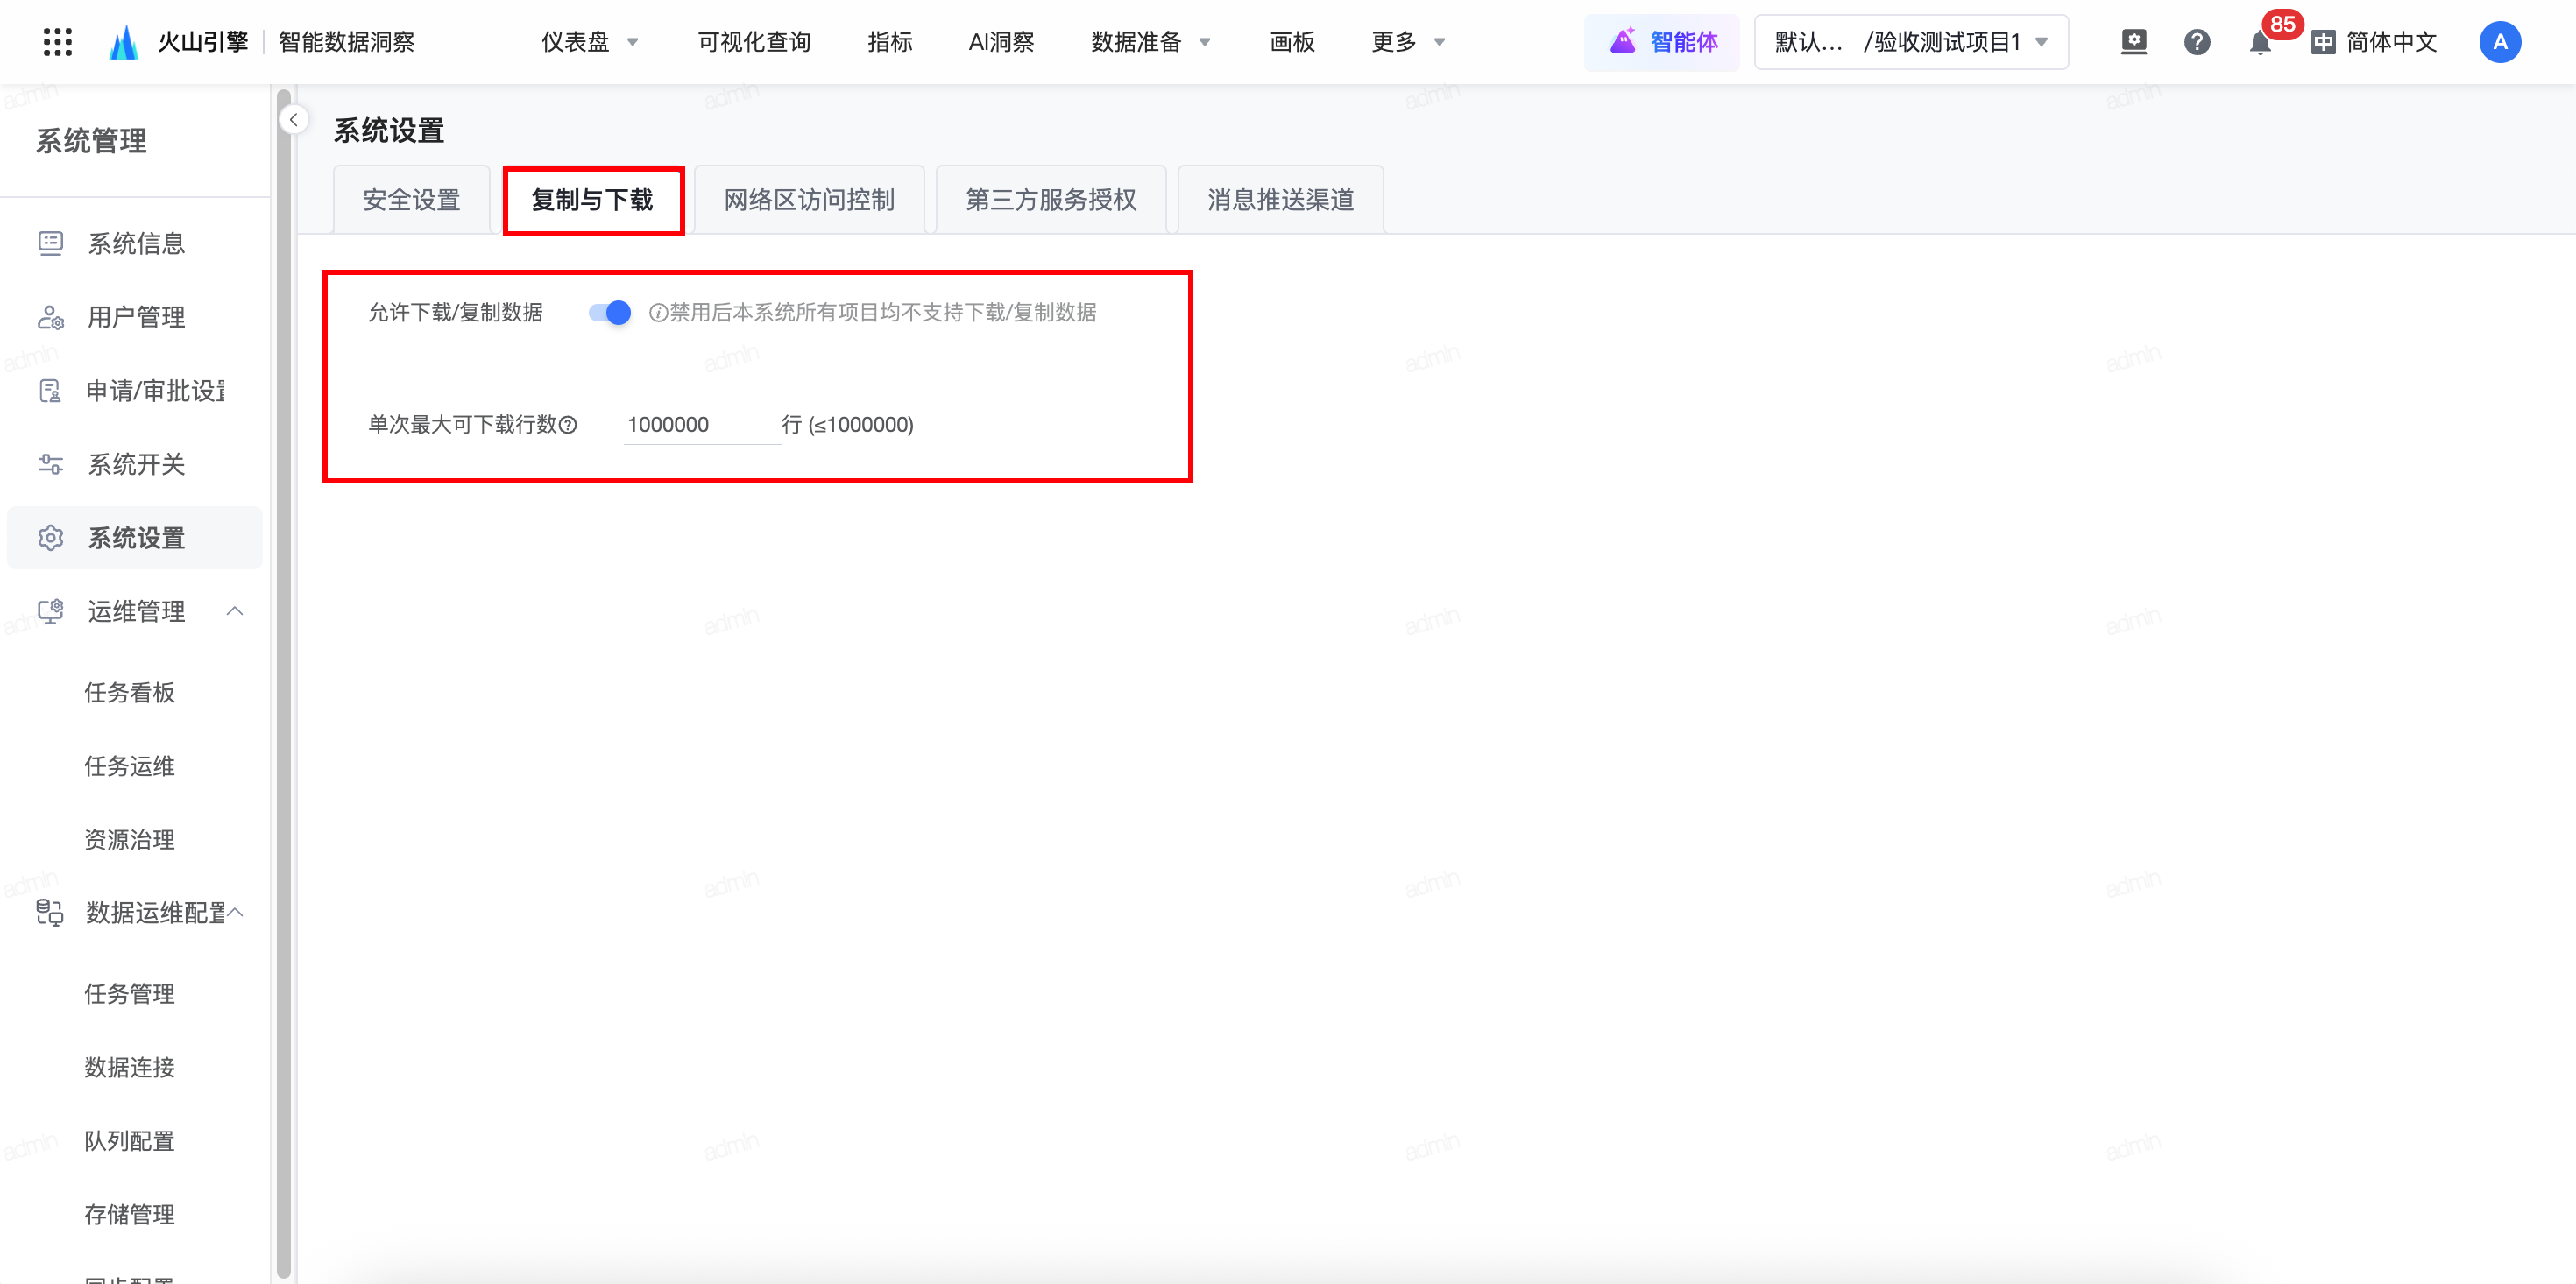Click the info icon next to 禁用后本系统

658,313
